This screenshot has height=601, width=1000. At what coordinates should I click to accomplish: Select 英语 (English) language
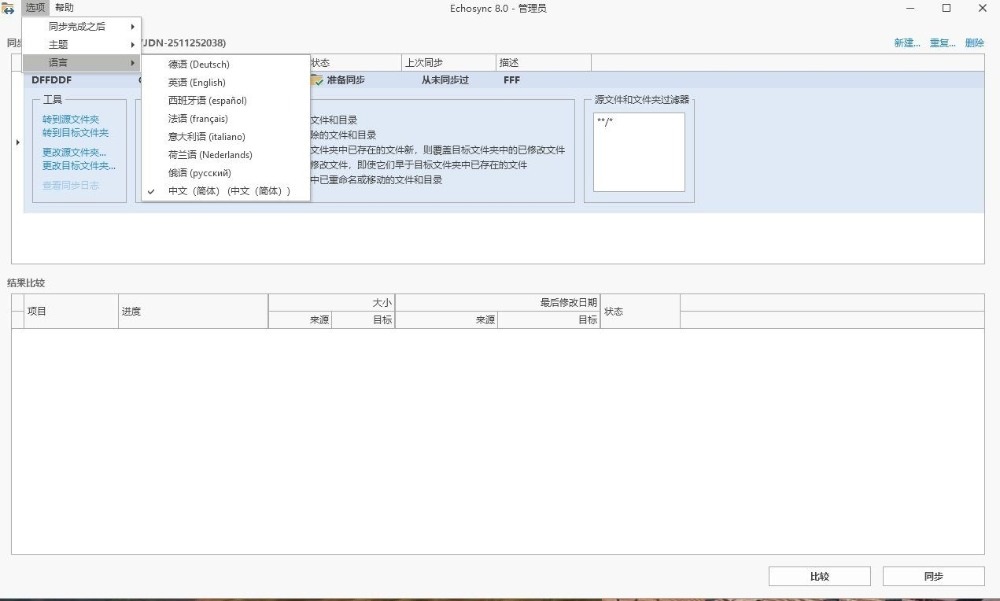(x=196, y=82)
